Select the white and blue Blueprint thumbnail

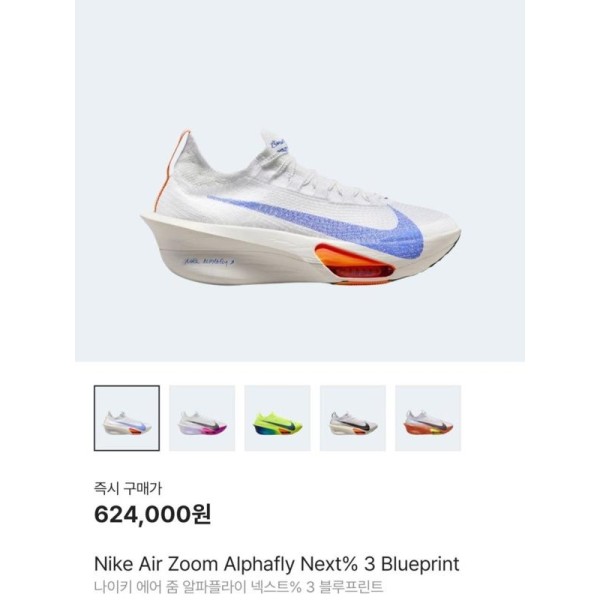click(127, 418)
